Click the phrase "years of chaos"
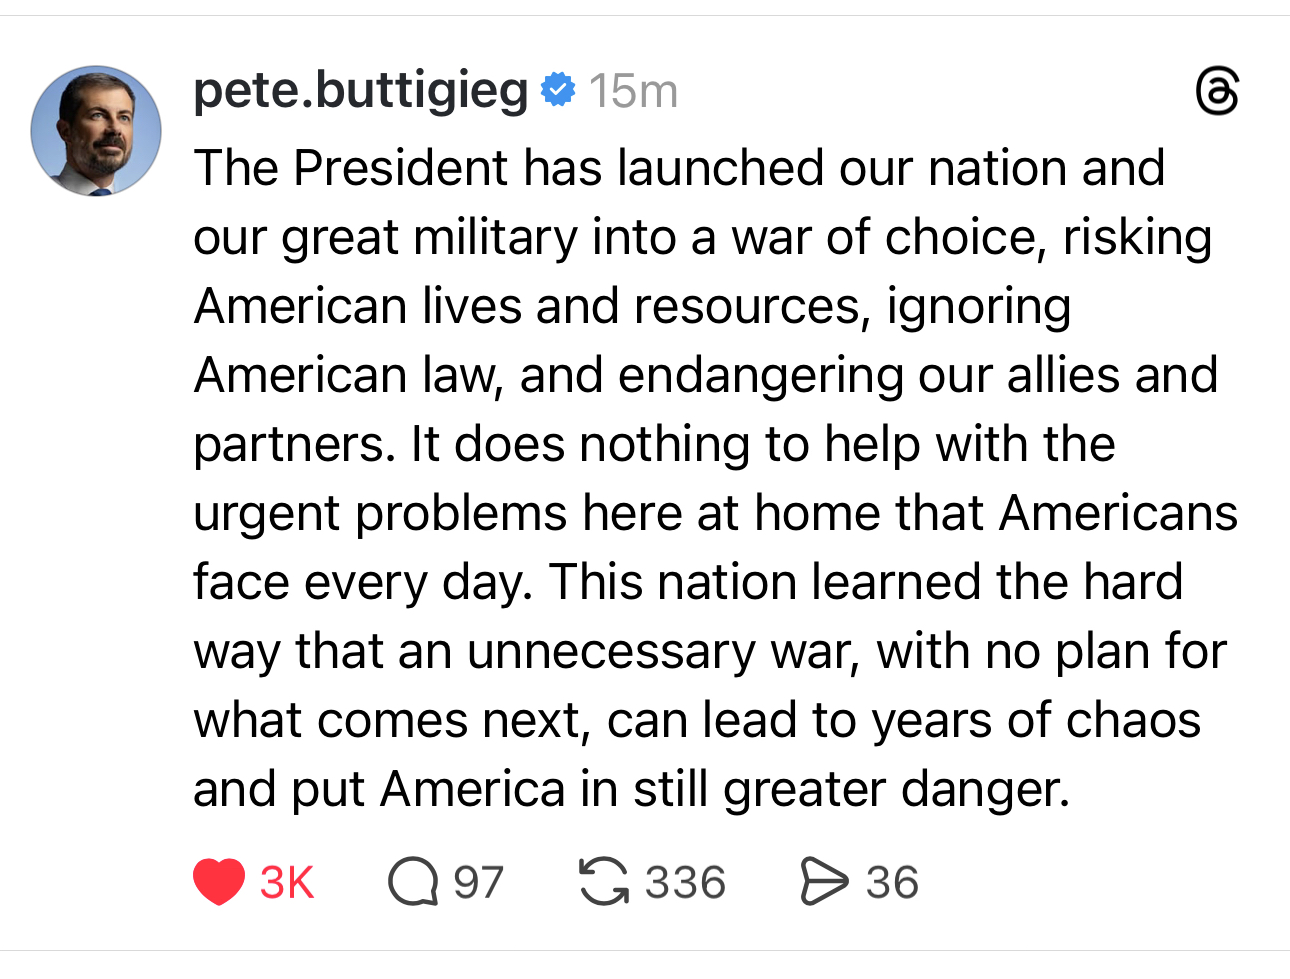This screenshot has height=979, width=1290. click(1035, 721)
